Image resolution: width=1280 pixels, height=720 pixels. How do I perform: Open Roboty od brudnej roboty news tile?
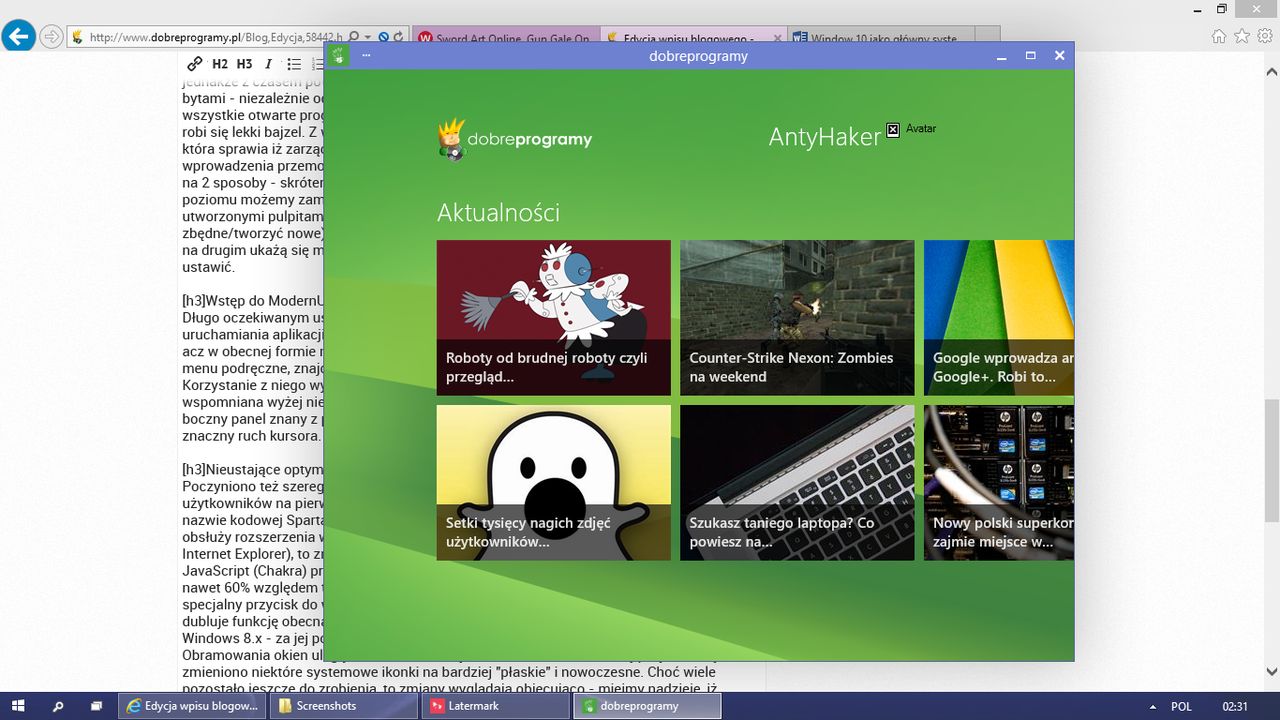coord(554,318)
